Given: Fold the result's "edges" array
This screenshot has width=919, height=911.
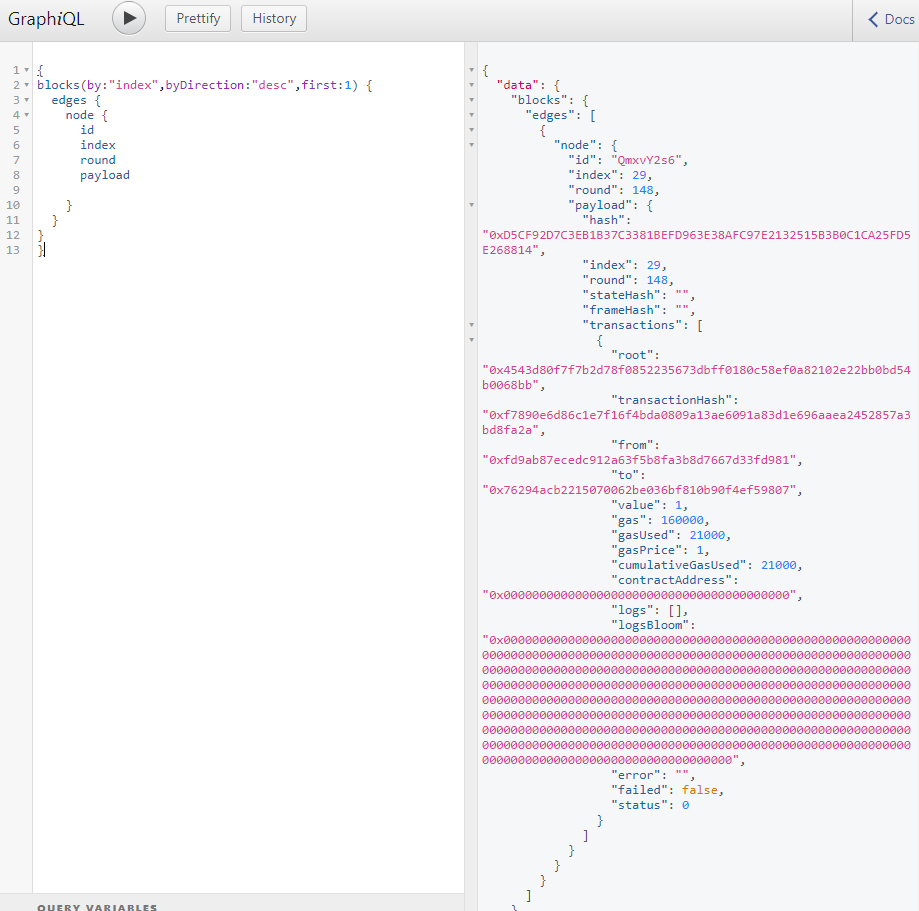Looking at the screenshot, I should click(472, 115).
